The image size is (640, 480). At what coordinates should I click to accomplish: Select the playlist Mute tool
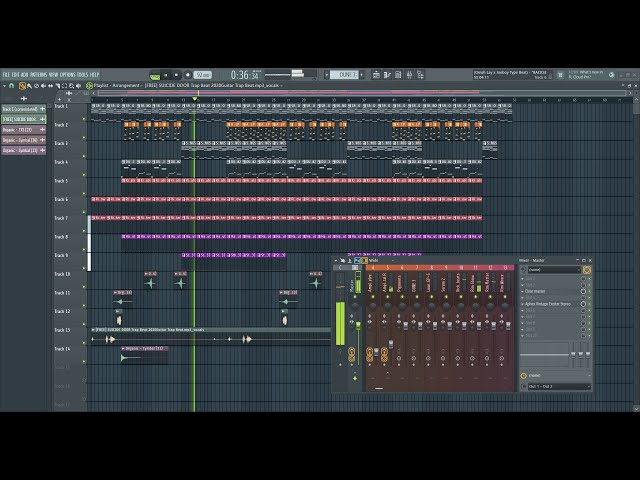(x=43, y=86)
